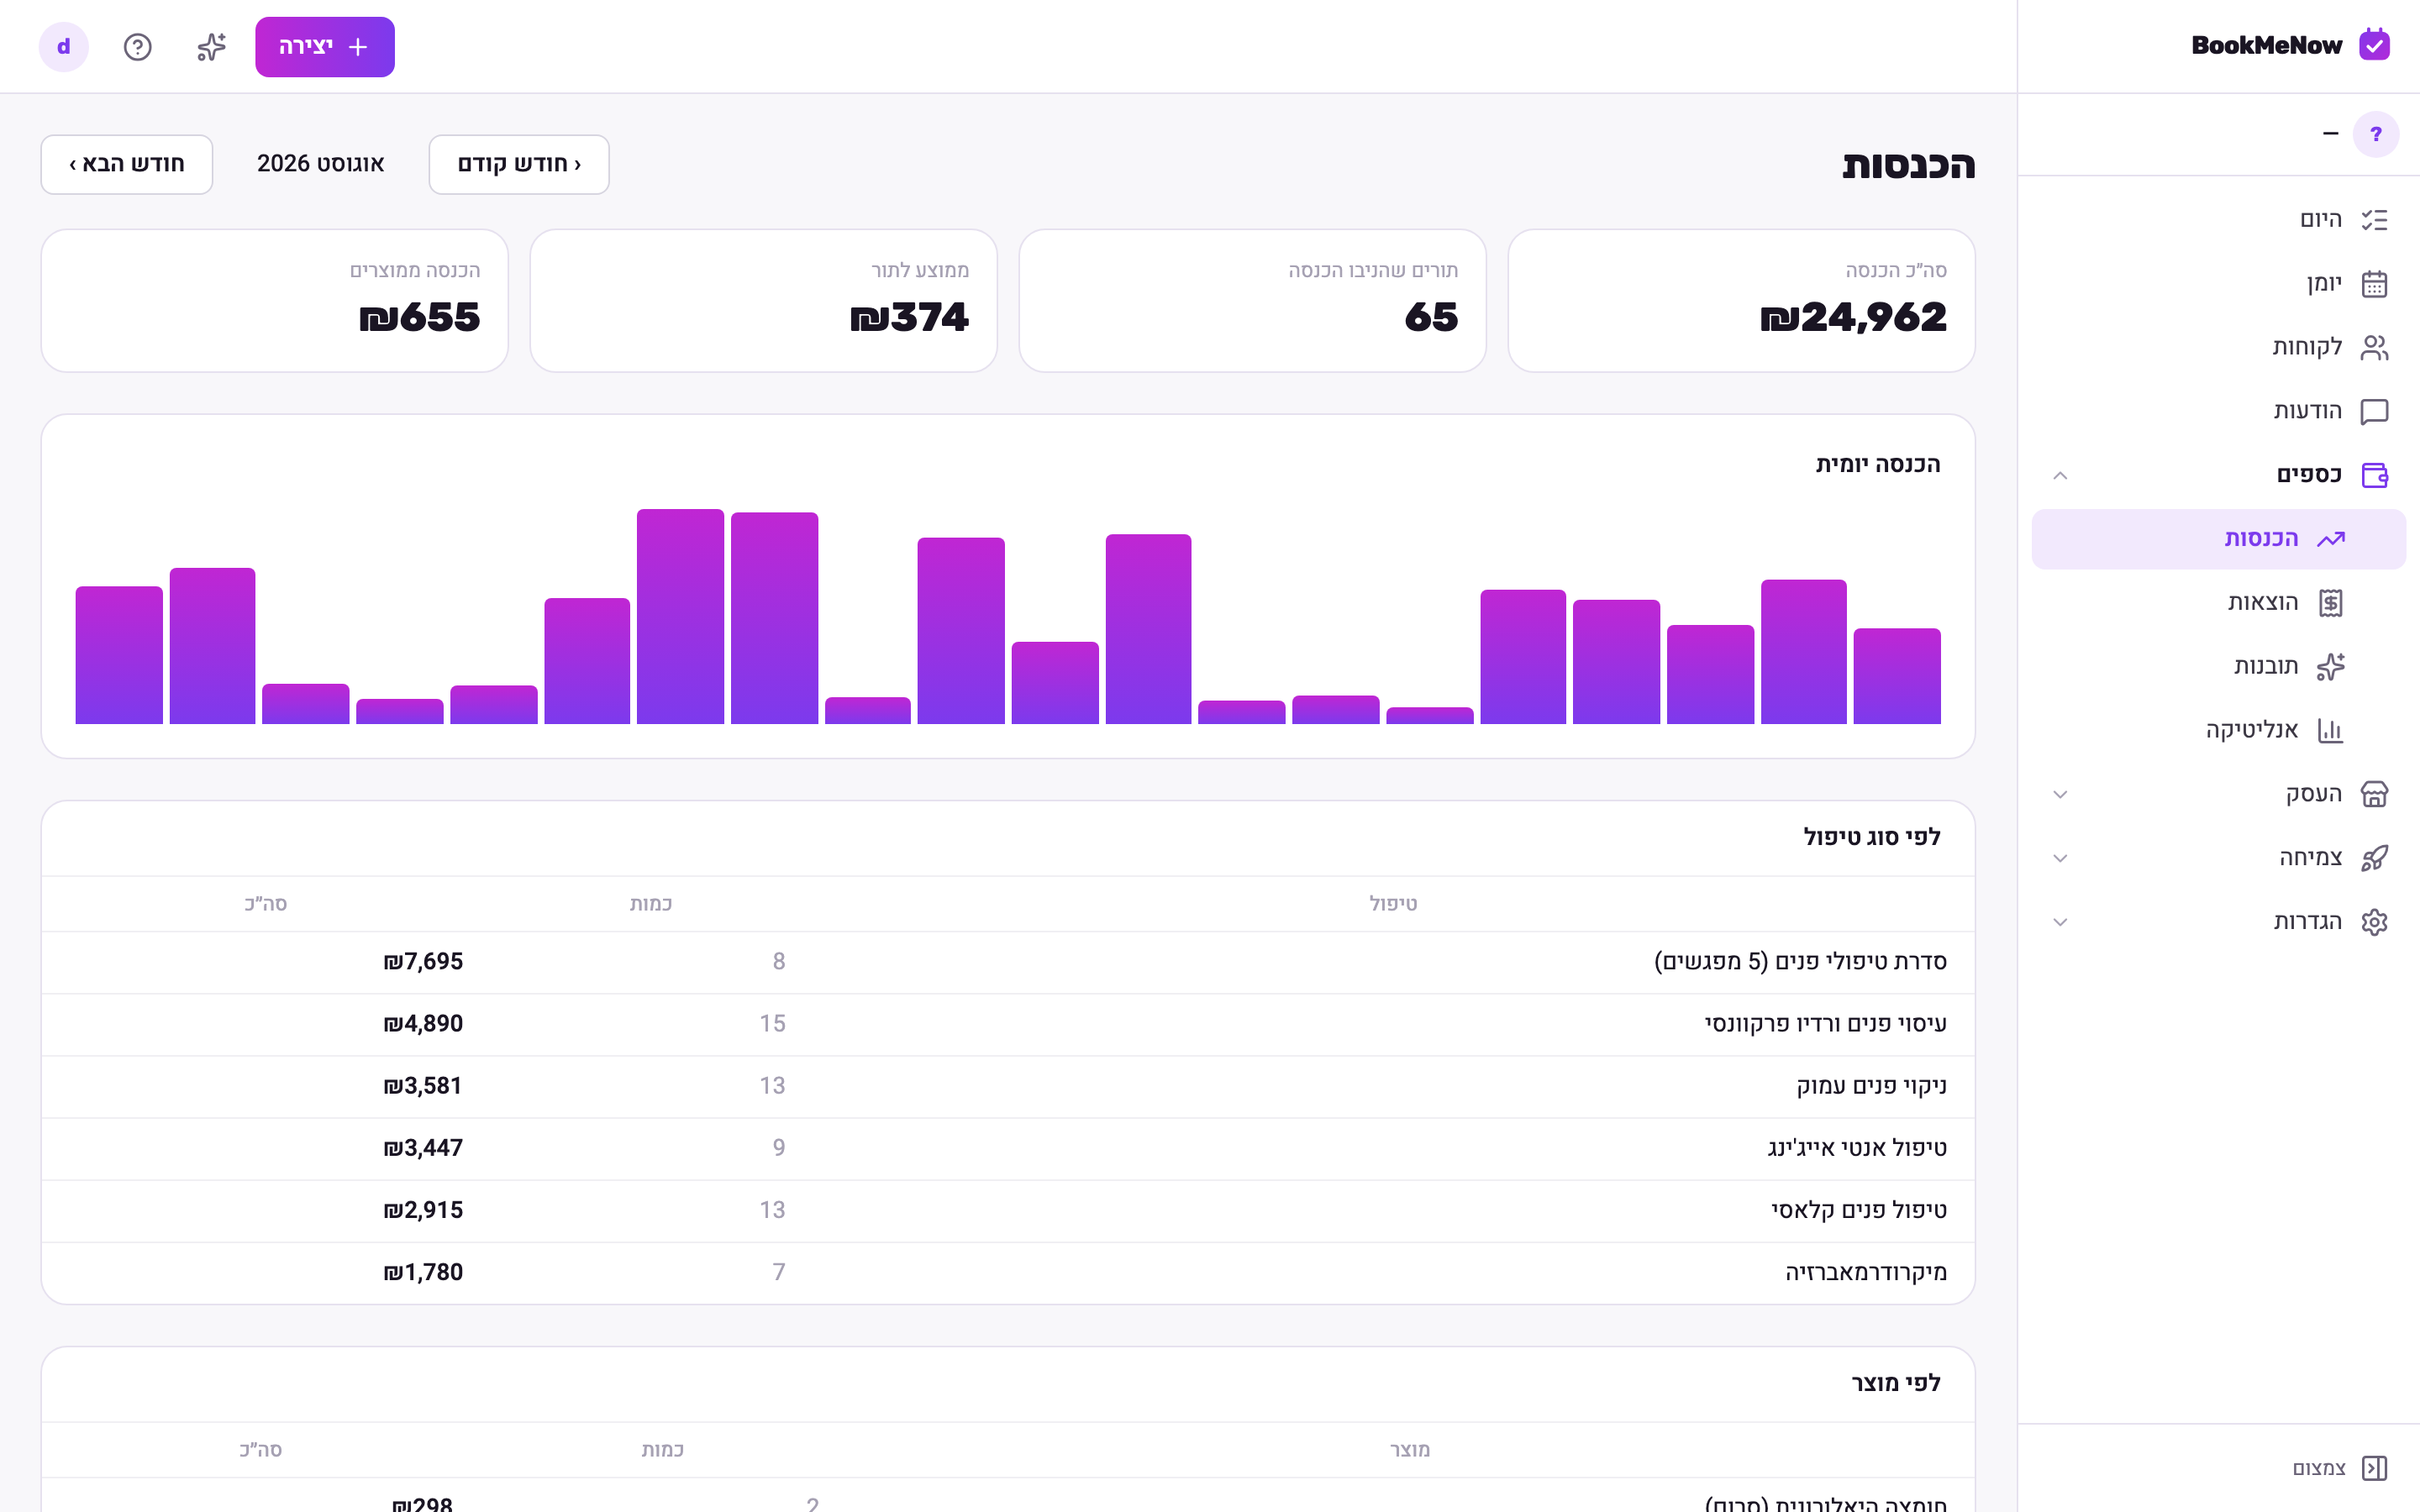Click the ₪3,581 total amount
This screenshot has height=1512, width=2420.
pos(423,1086)
